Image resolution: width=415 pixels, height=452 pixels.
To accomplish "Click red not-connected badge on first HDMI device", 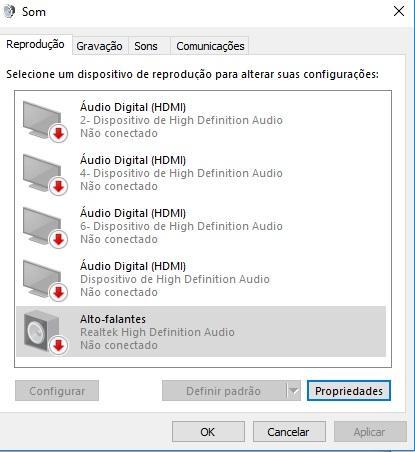I will pyautogui.click(x=59, y=134).
